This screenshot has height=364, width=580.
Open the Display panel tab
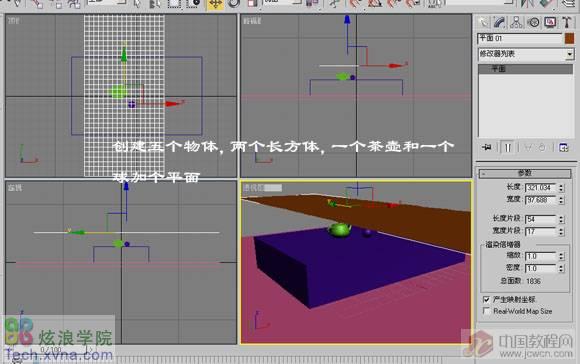(550, 23)
